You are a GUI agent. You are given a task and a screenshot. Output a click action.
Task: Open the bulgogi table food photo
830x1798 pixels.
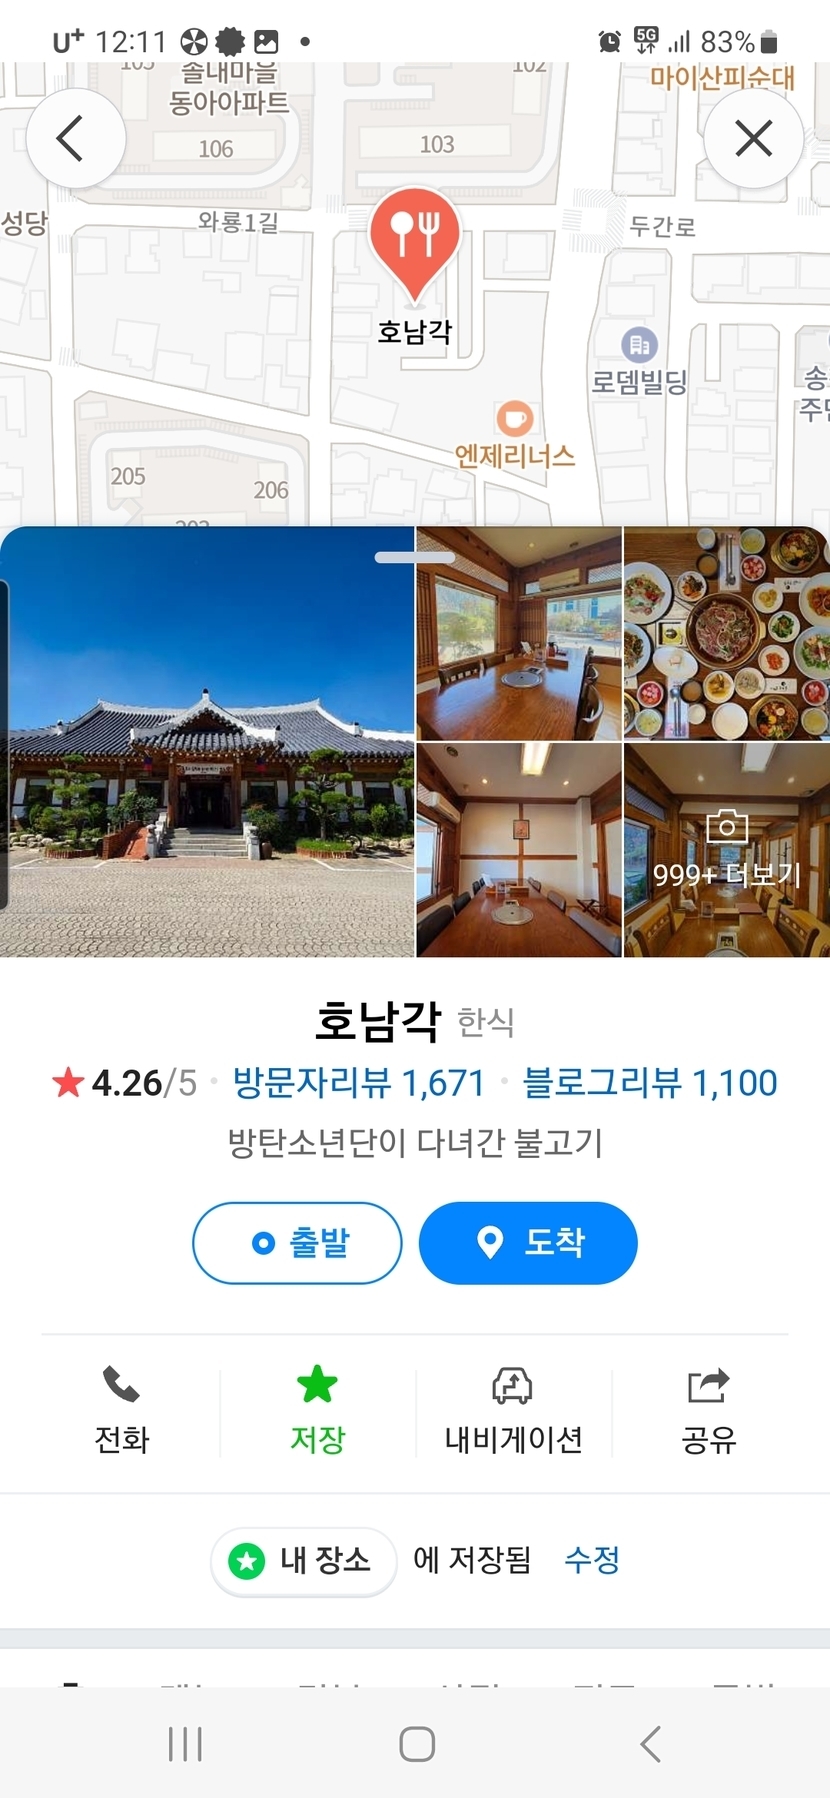click(726, 634)
